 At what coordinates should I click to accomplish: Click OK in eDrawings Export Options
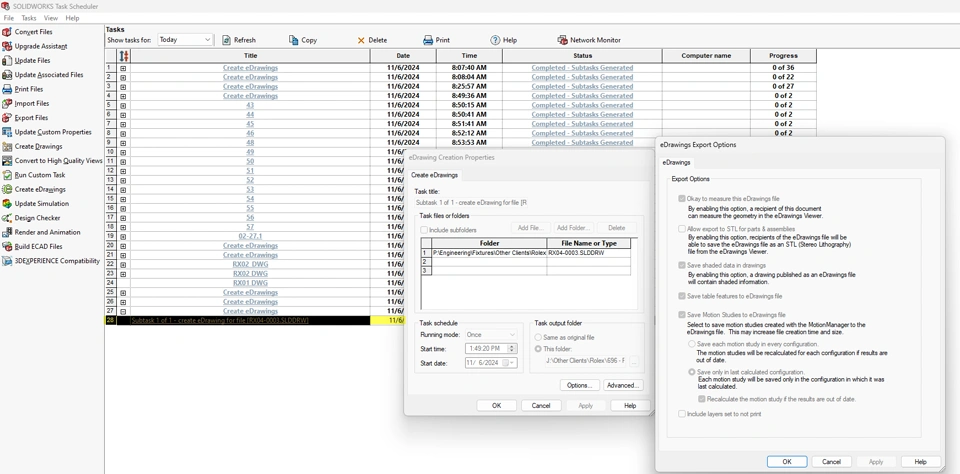(787, 462)
